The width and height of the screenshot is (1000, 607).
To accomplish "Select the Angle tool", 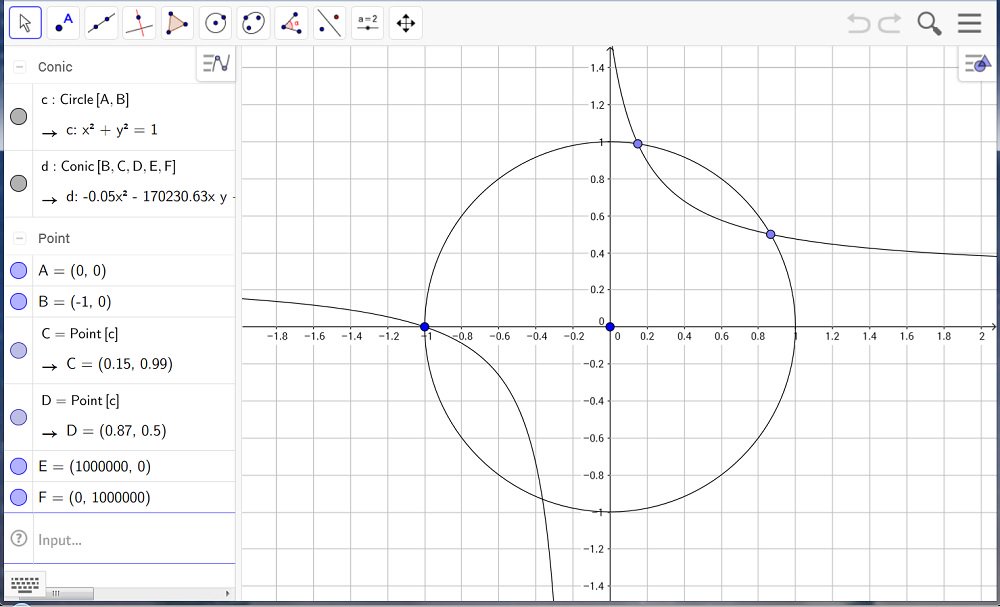I will coord(291,24).
